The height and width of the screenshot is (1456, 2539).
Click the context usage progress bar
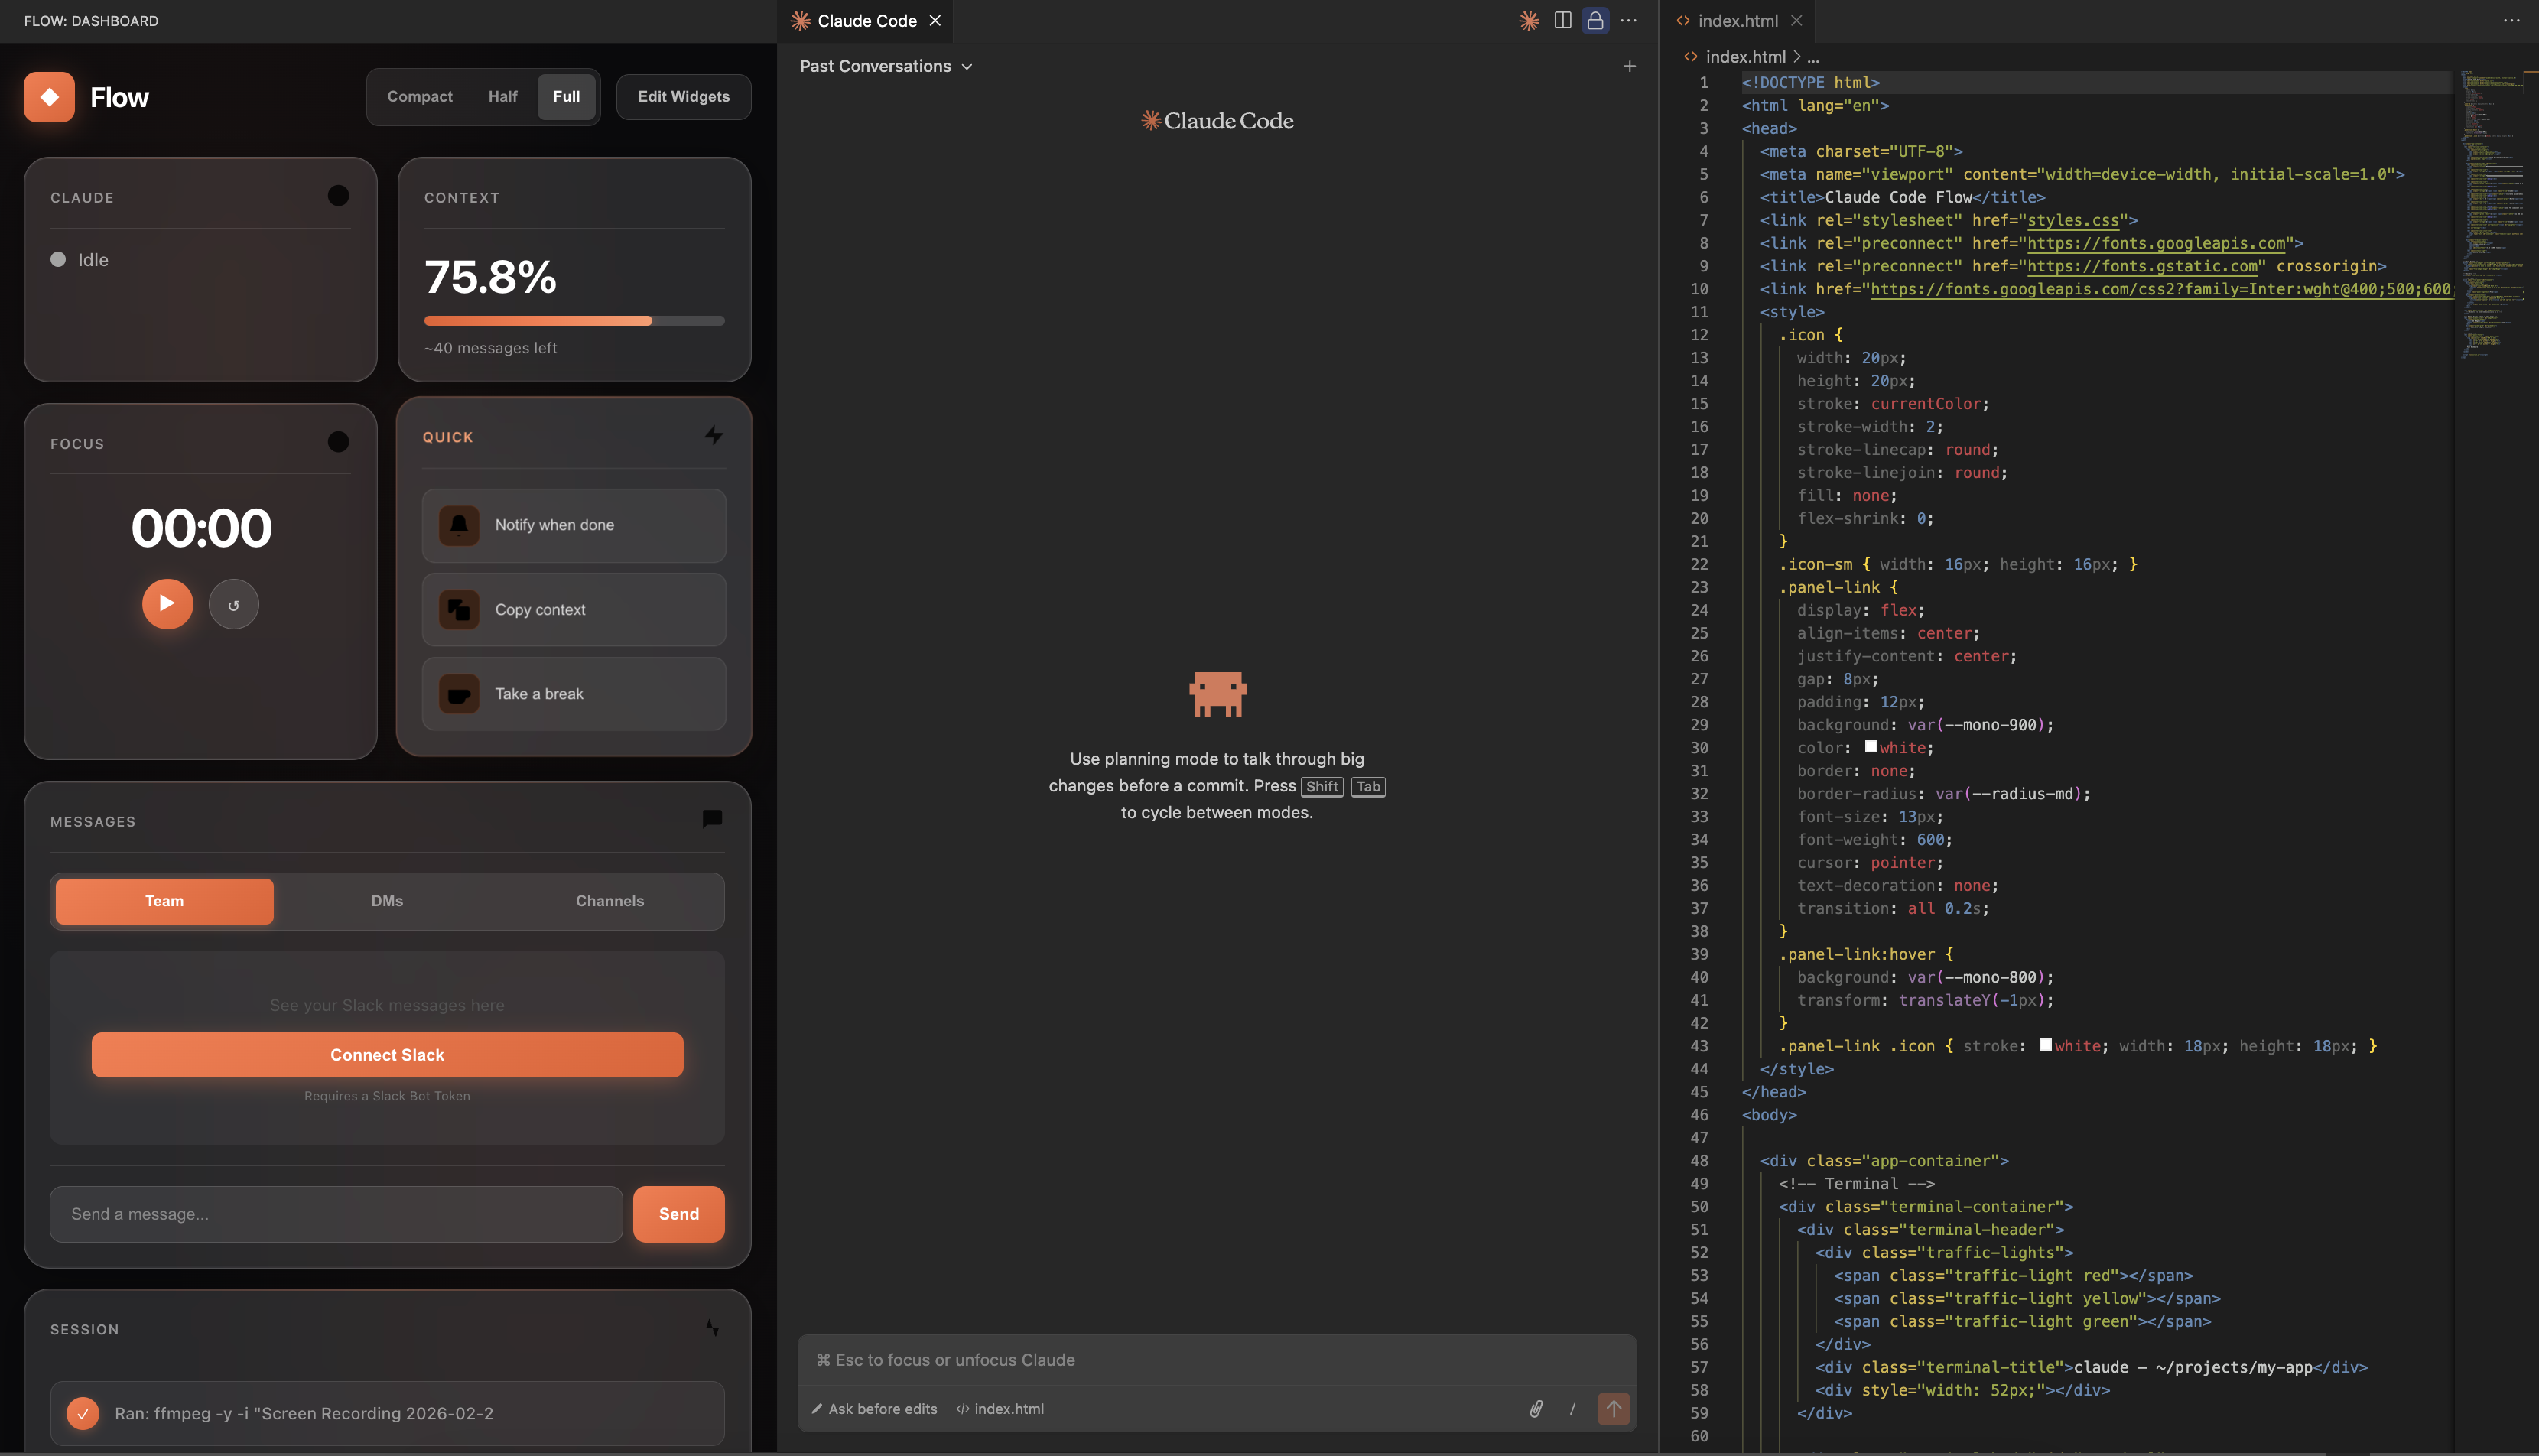tap(574, 320)
